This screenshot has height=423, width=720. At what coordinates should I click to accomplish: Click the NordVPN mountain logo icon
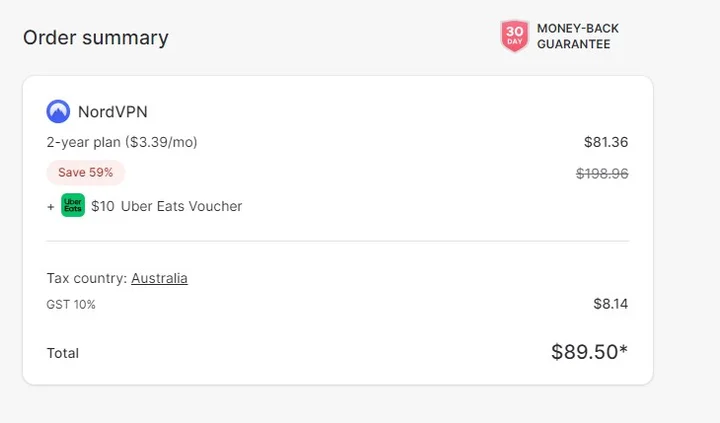pyautogui.click(x=58, y=112)
